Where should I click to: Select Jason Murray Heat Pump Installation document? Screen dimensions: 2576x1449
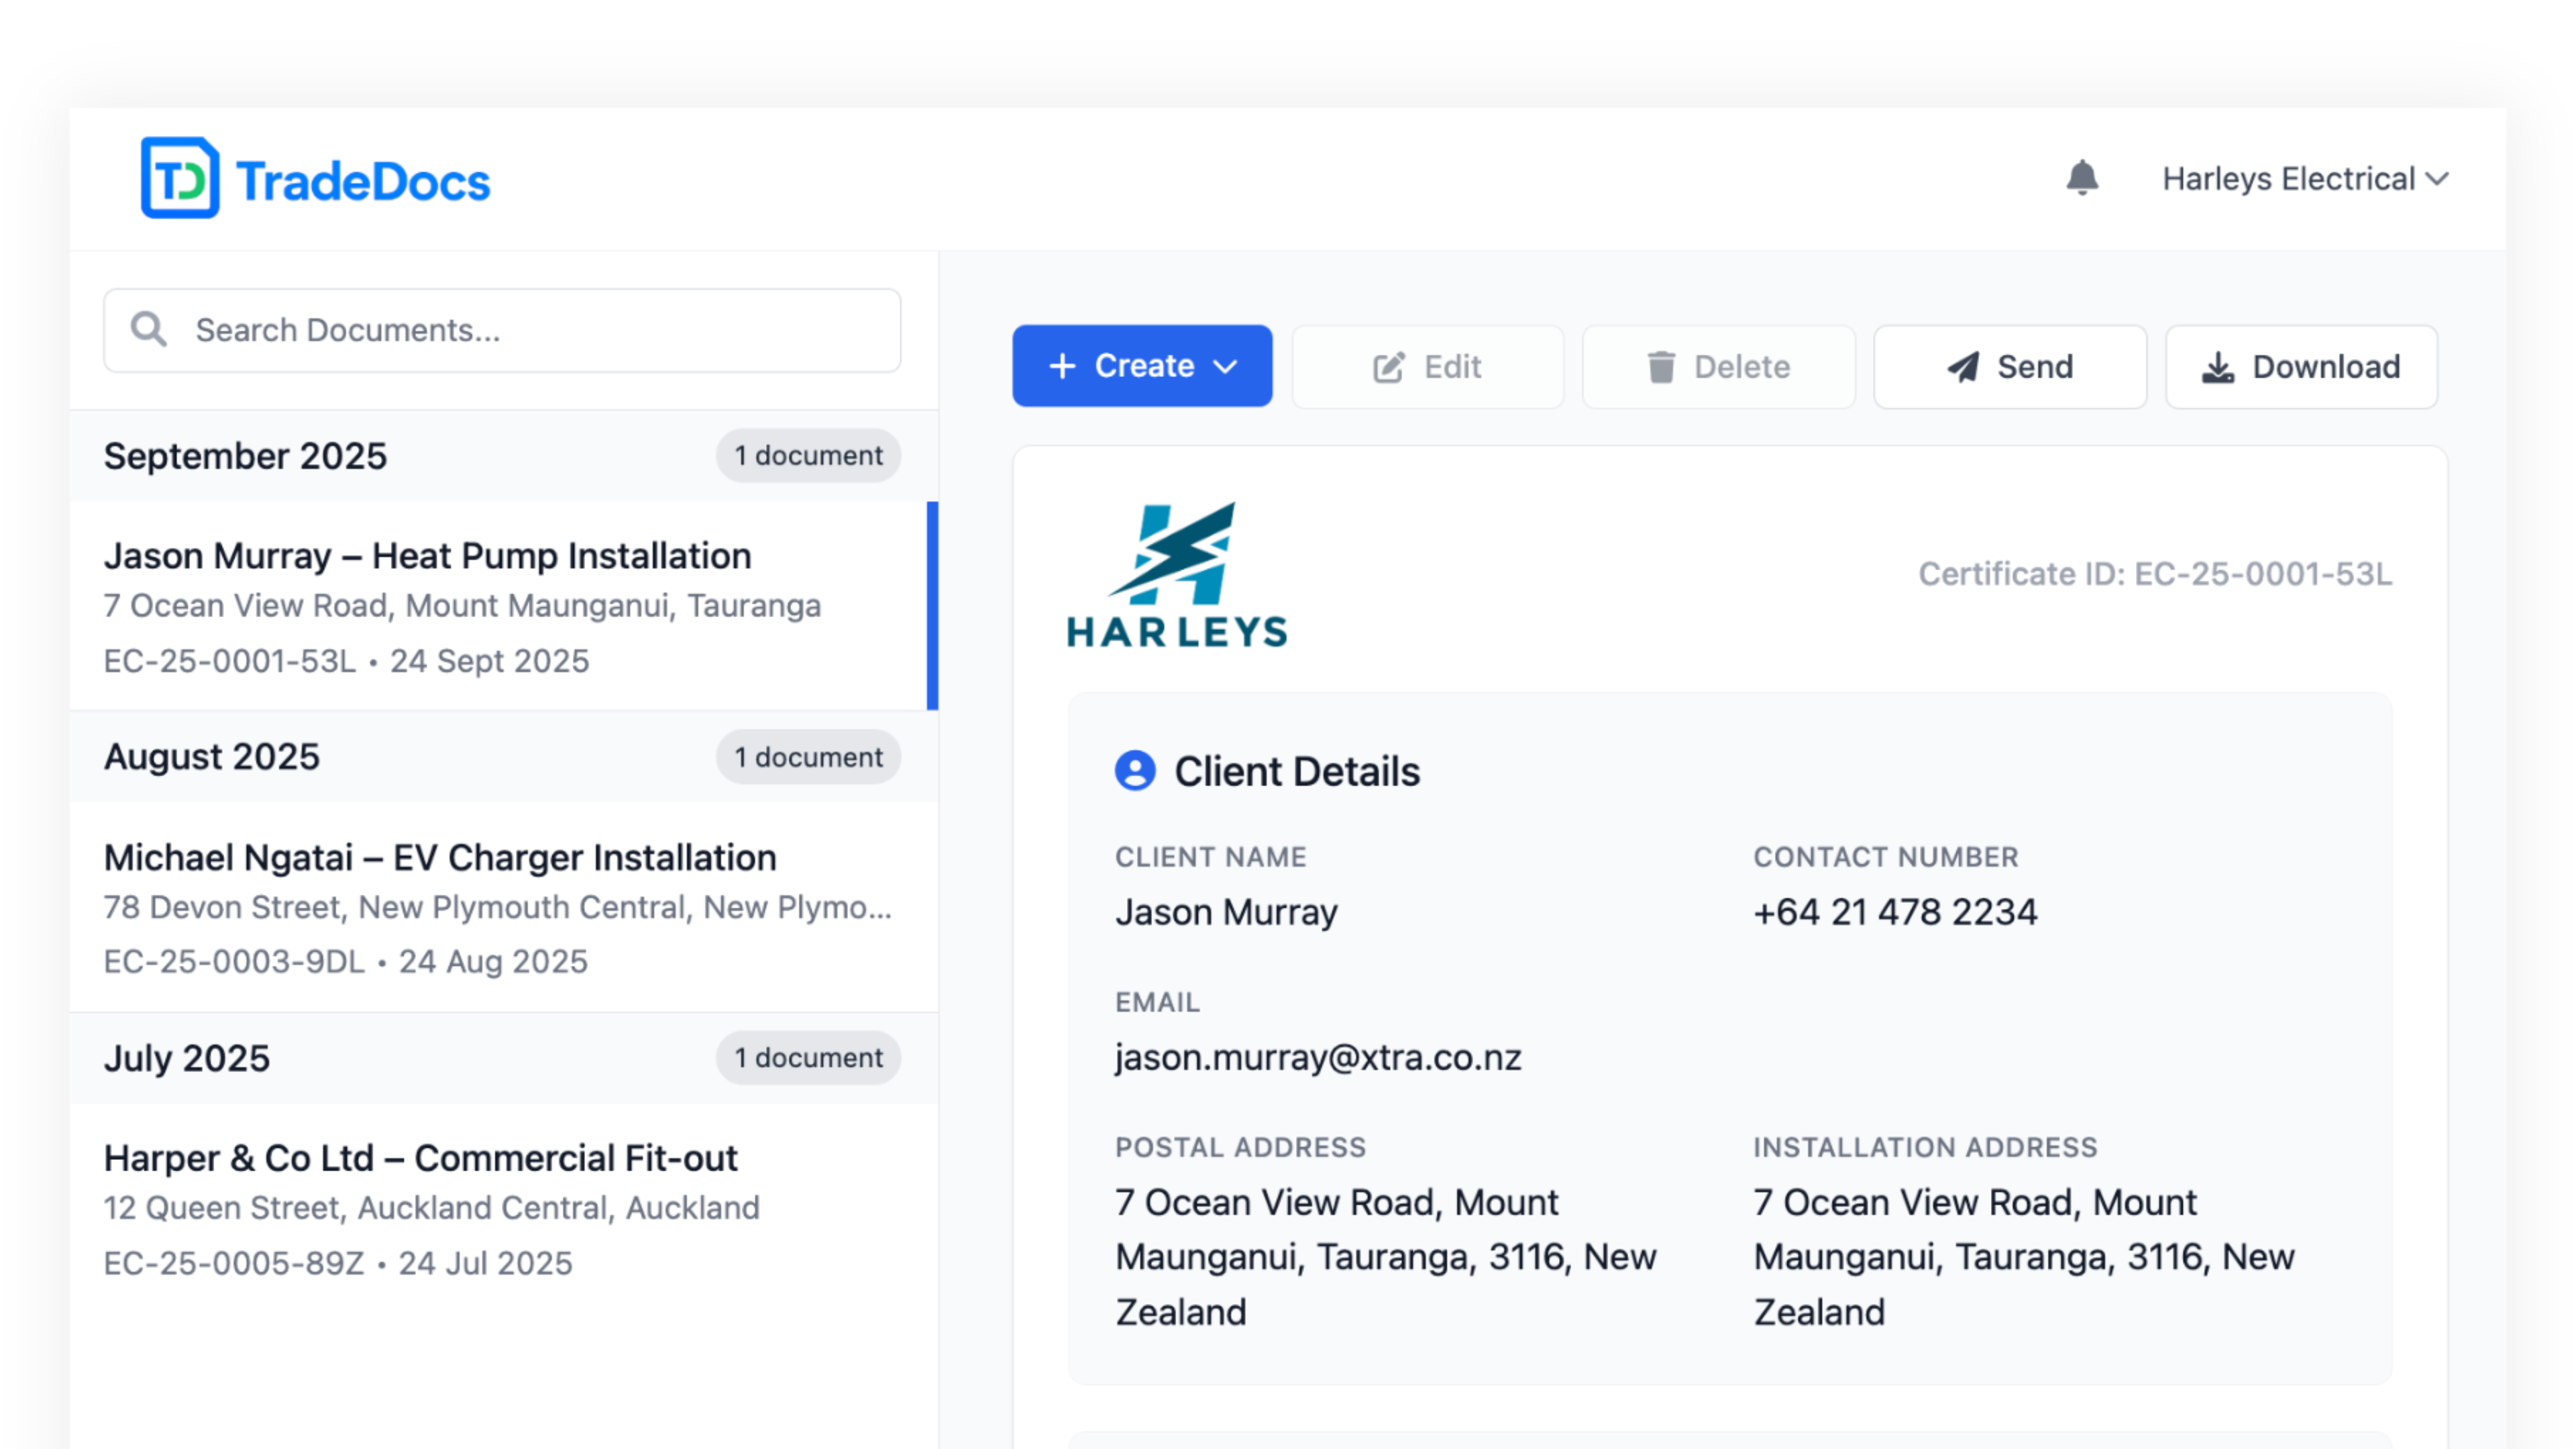(x=498, y=606)
